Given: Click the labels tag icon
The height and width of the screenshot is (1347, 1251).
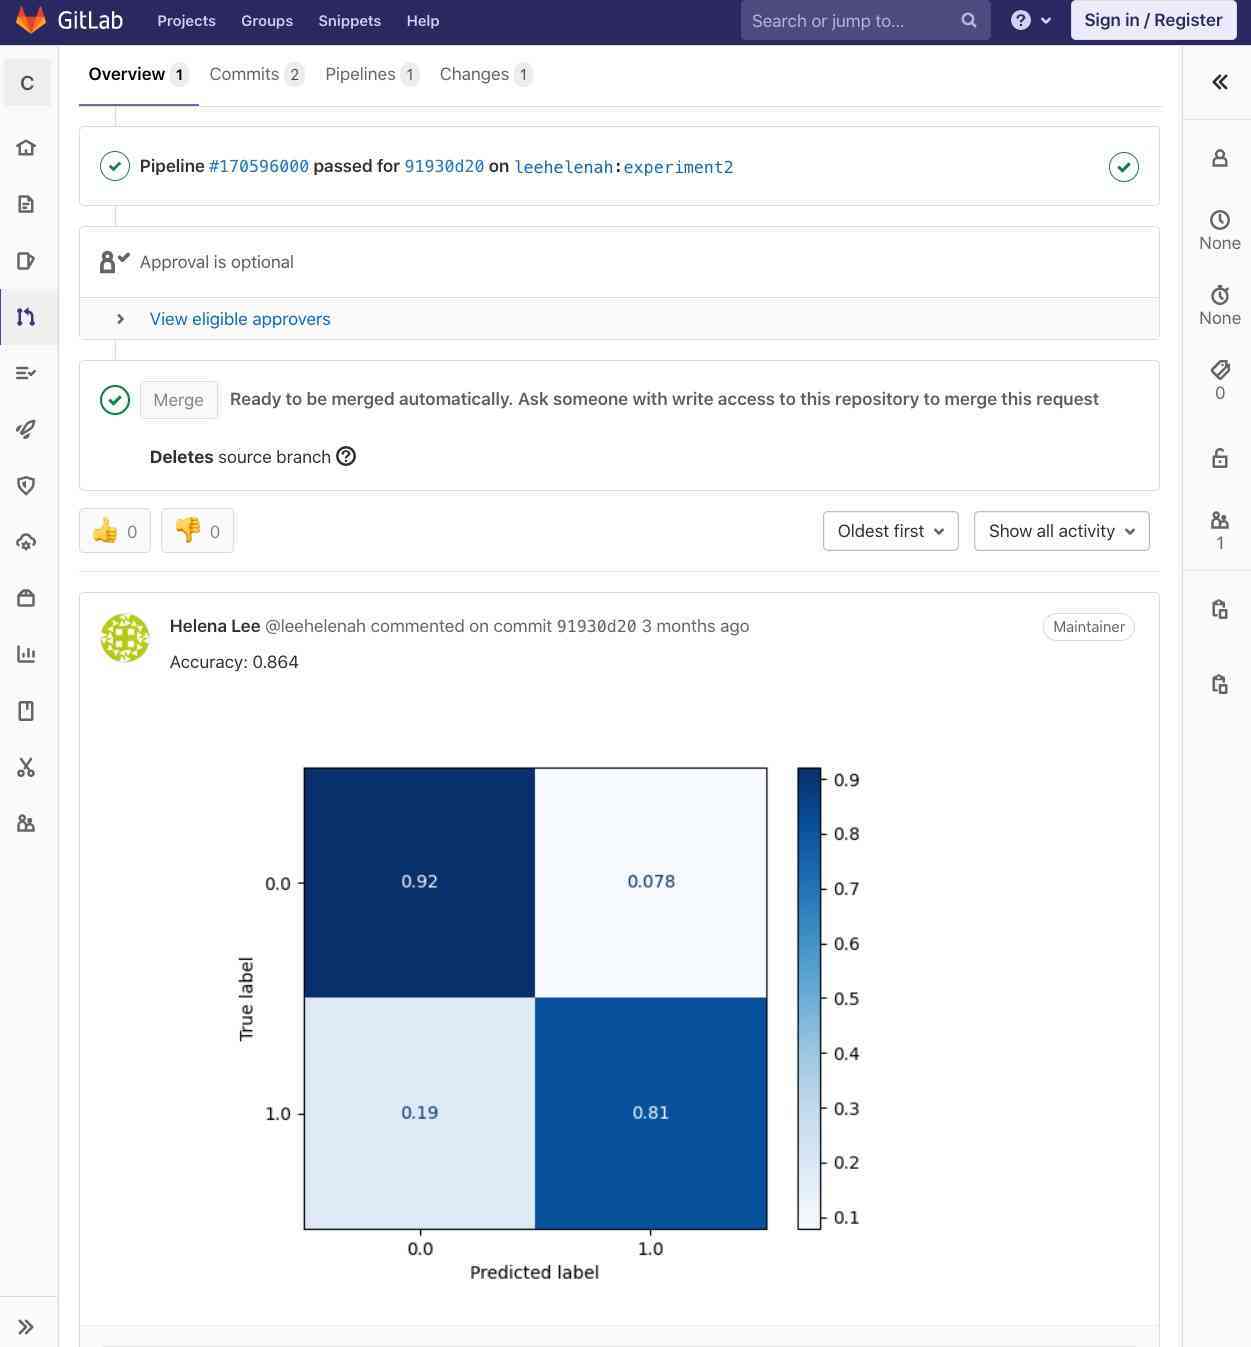Looking at the screenshot, I should (x=1219, y=370).
